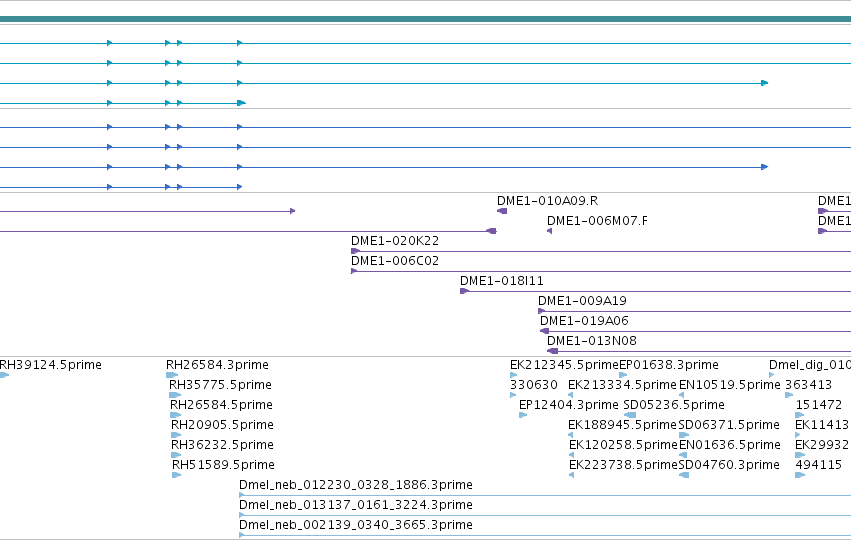851x540 pixels.
Task: Select the SD04760.3prime feature
Action: coord(729,465)
